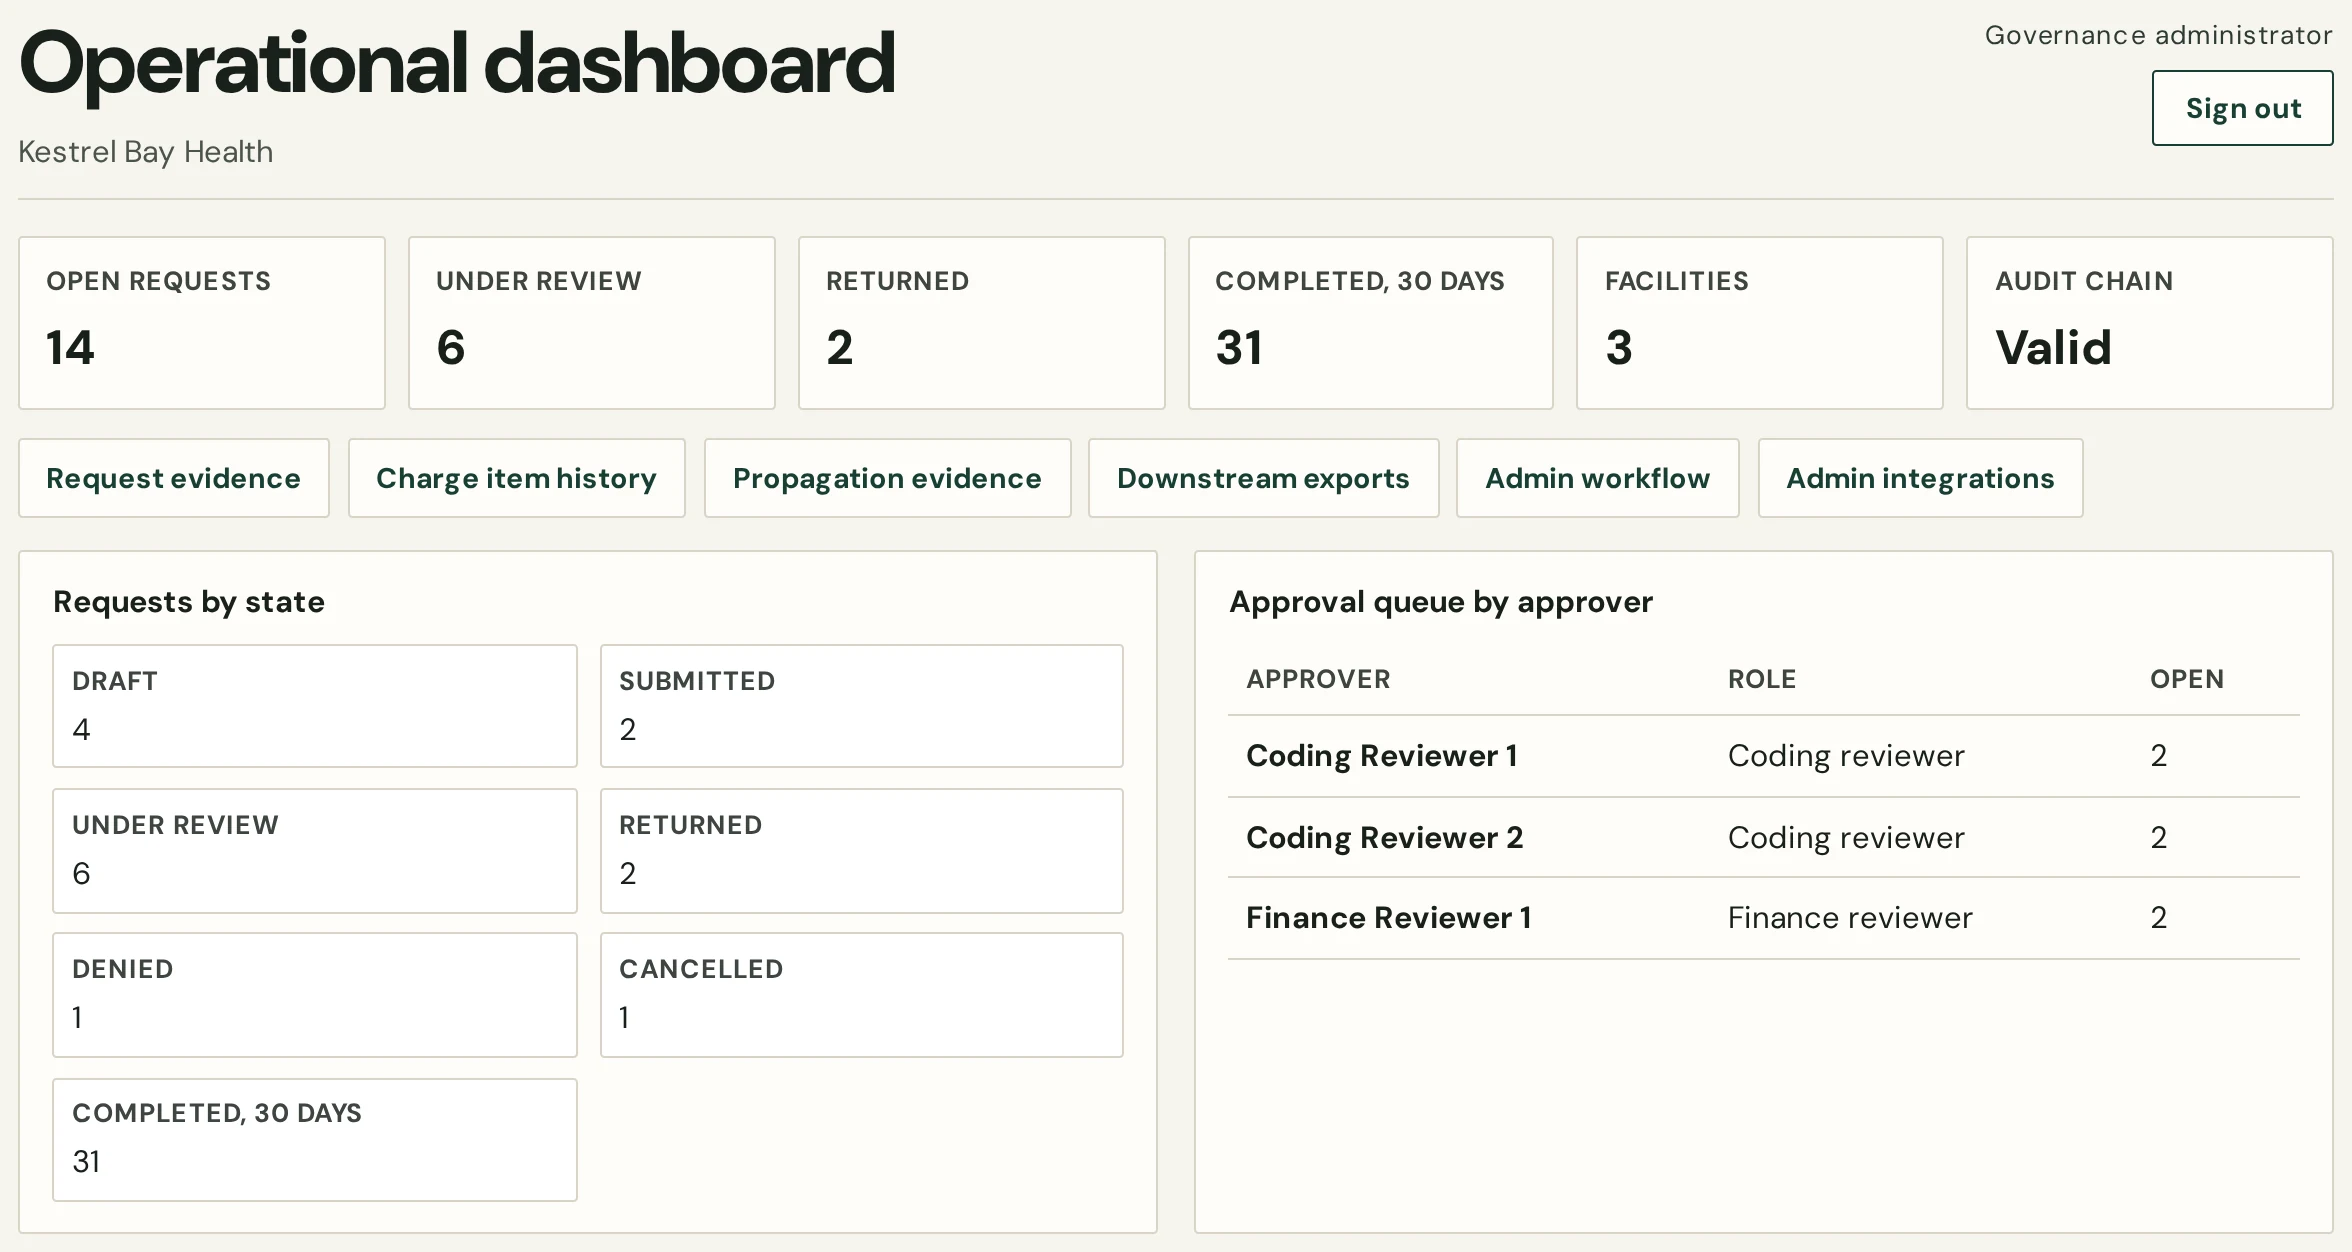Click the Audit Chain Valid card

point(2150,323)
